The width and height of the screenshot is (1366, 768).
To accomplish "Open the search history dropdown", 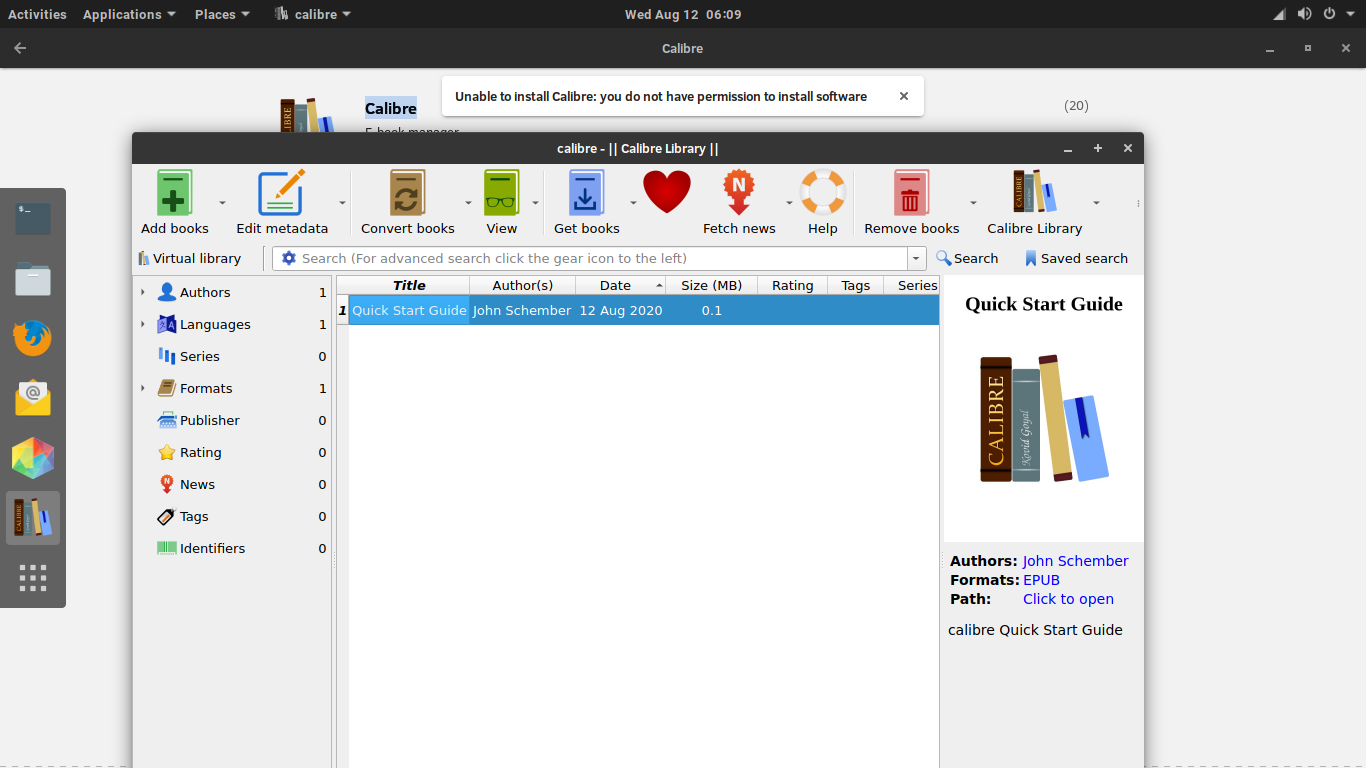I will coord(916,258).
